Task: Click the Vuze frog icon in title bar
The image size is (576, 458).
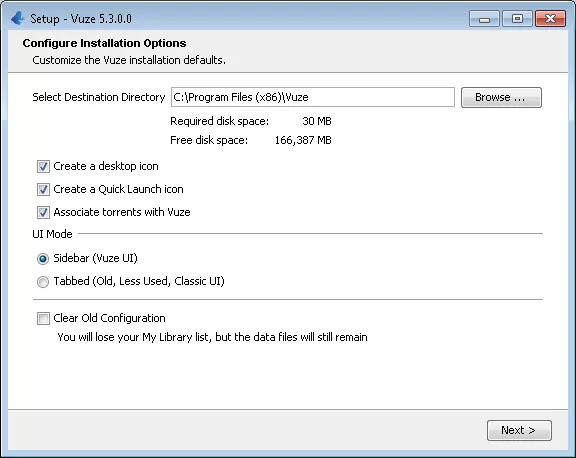Action: (x=18, y=18)
